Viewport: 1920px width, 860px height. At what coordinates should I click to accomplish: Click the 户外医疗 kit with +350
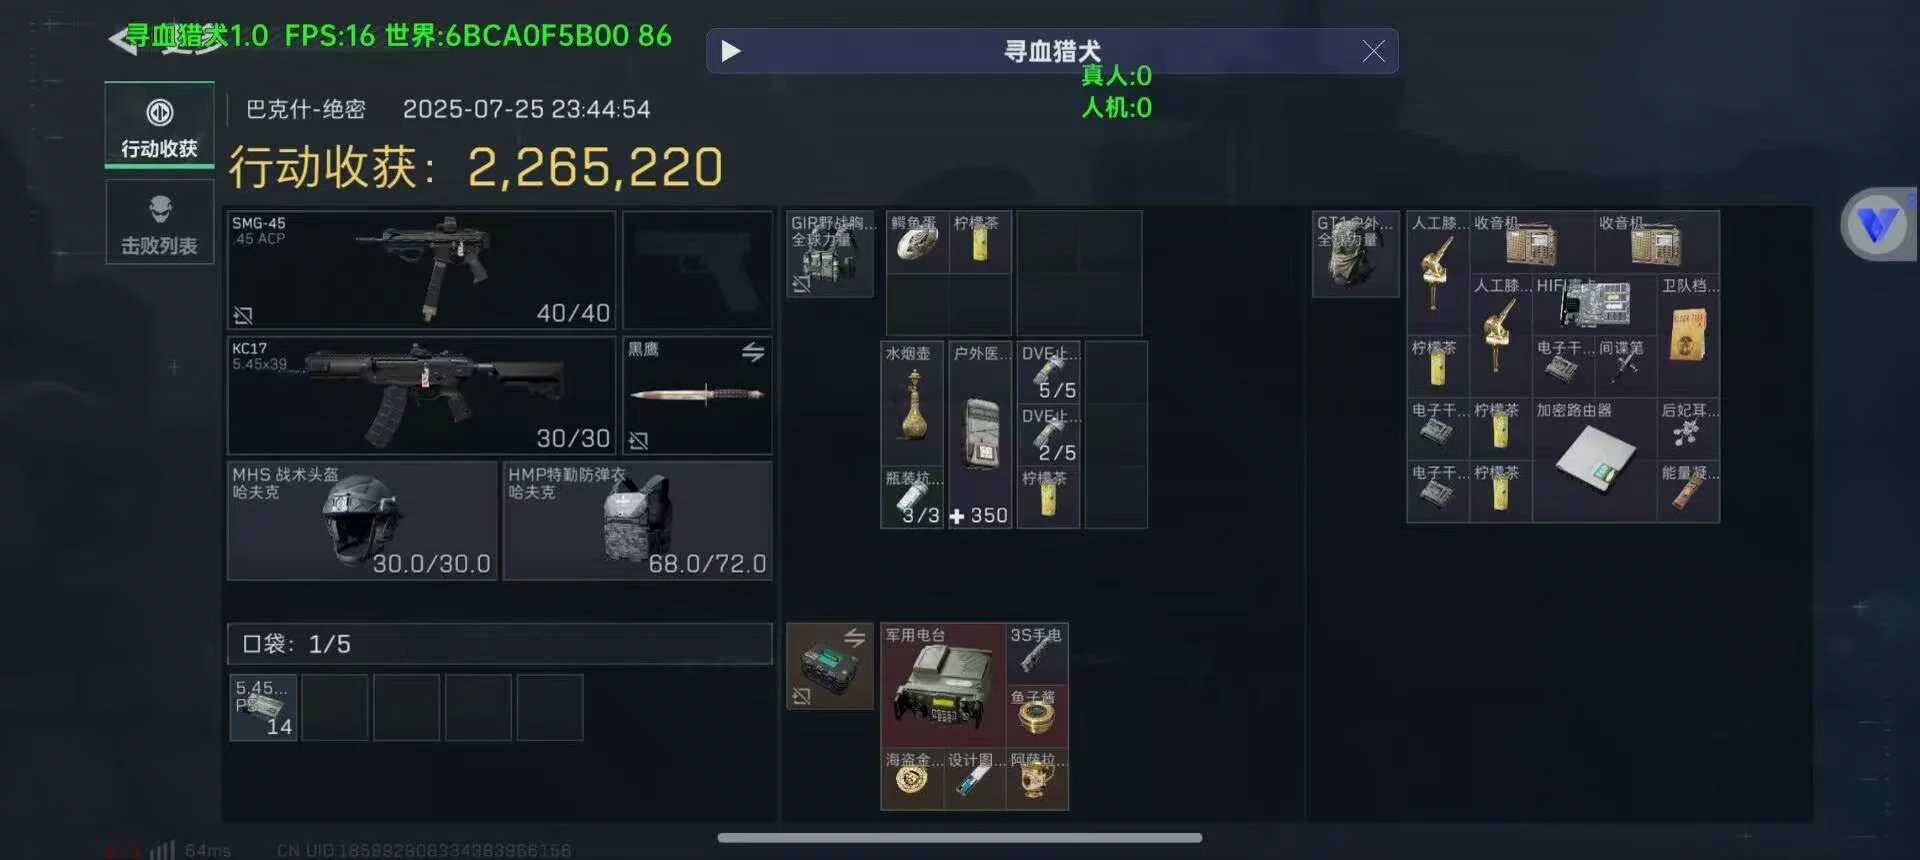pos(980,434)
